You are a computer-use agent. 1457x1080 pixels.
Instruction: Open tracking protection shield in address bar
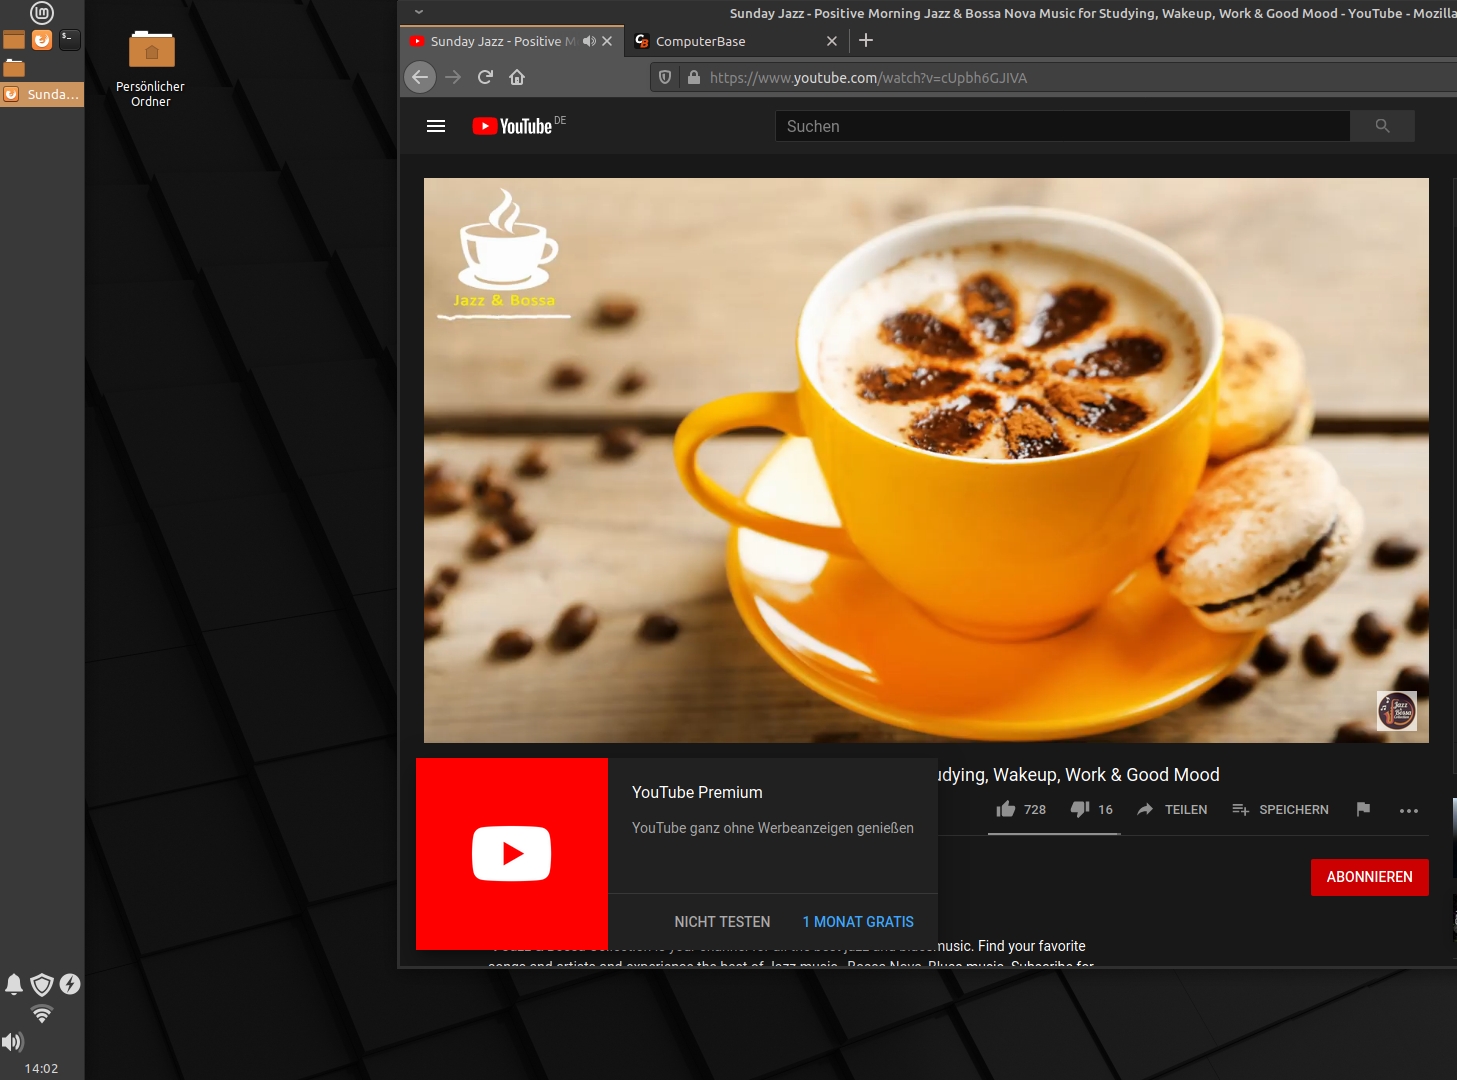pyautogui.click(x=665, y=77)
